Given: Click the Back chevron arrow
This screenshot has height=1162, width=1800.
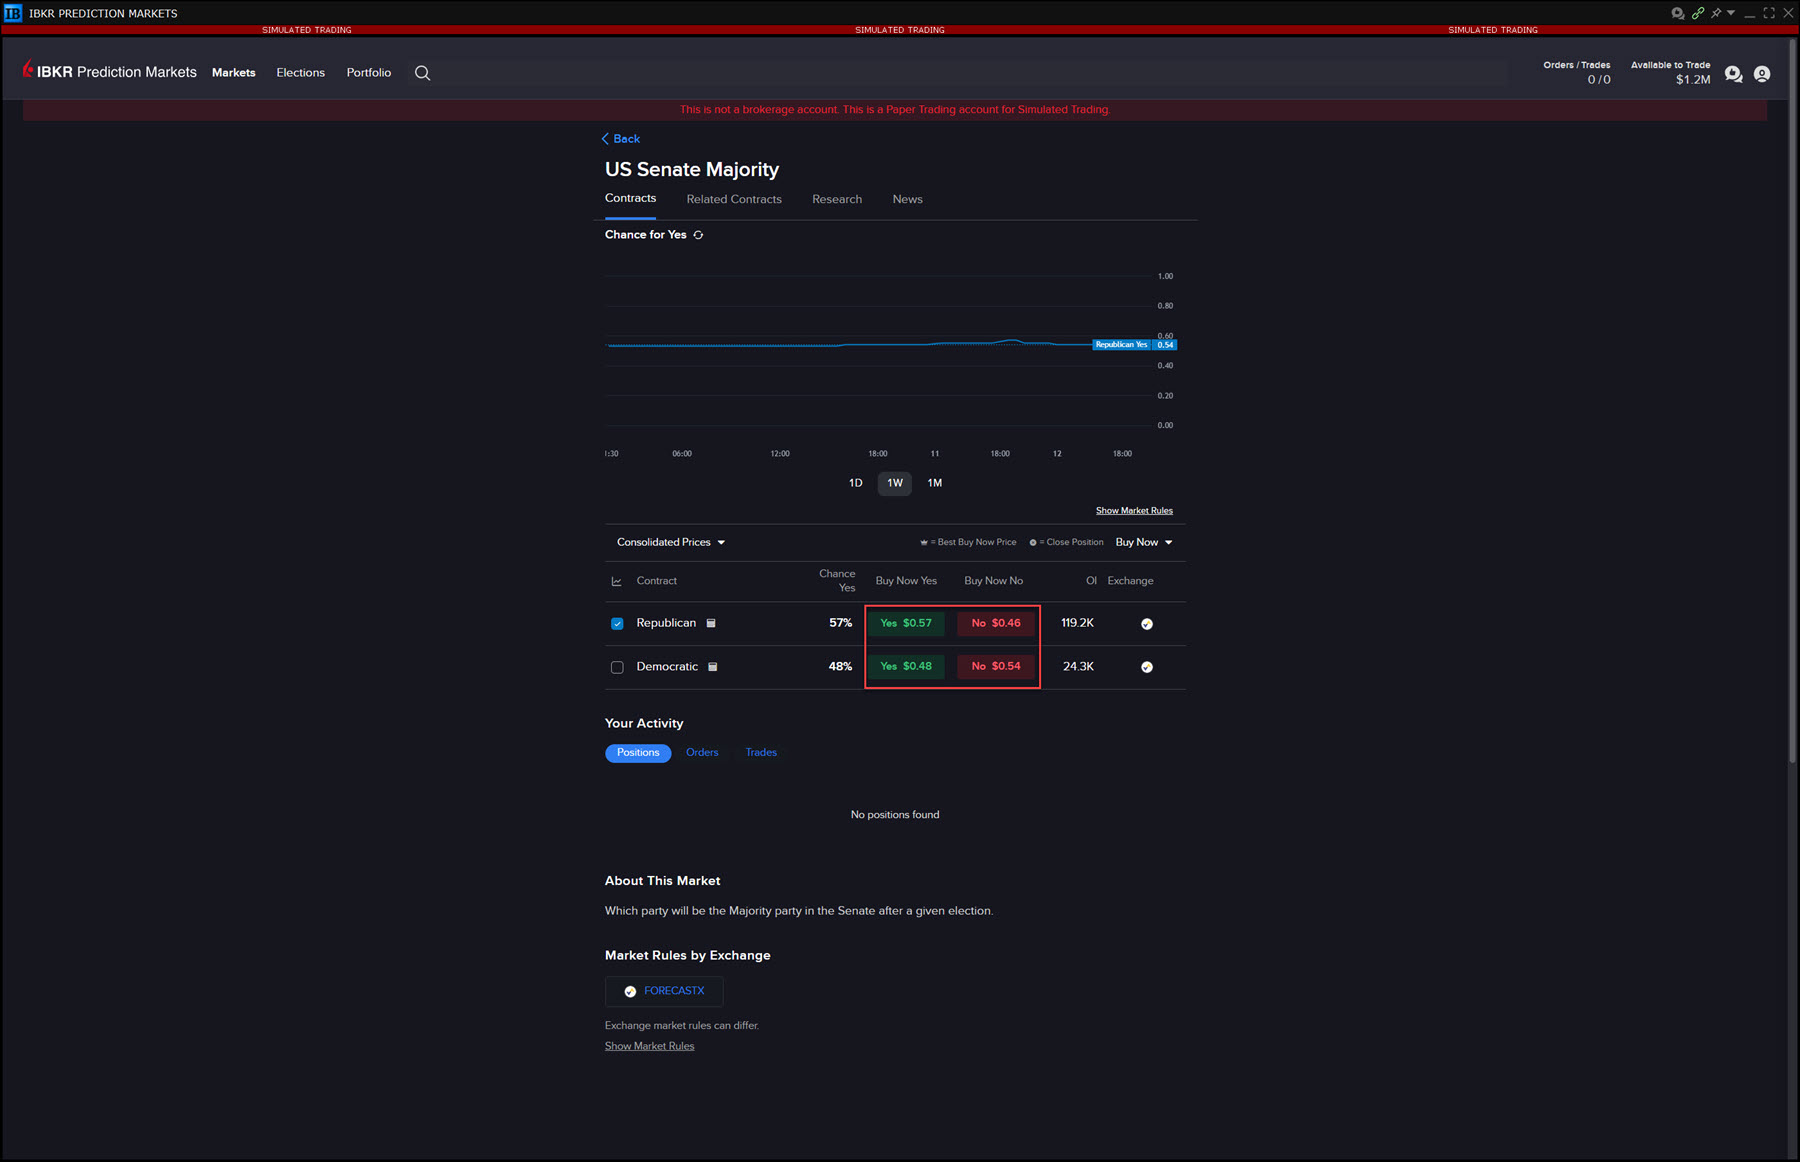Looking at the screenshot, I should coord(605,139).
